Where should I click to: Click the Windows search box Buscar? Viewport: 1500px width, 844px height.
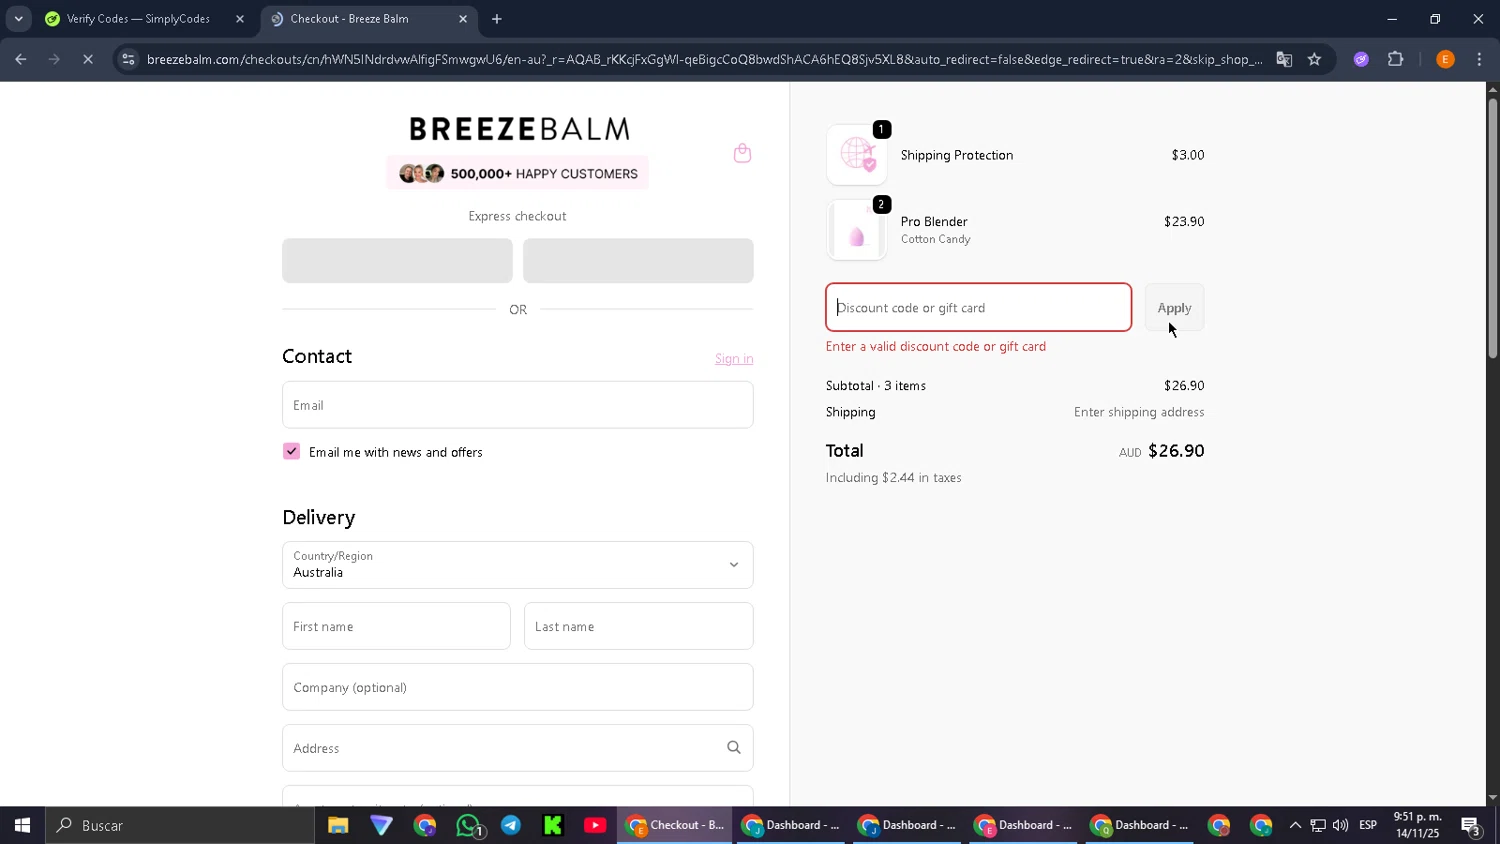pos(180,825)
